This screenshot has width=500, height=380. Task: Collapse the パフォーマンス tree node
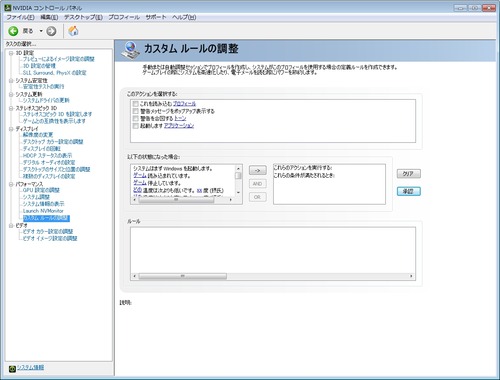pos(11,184)
